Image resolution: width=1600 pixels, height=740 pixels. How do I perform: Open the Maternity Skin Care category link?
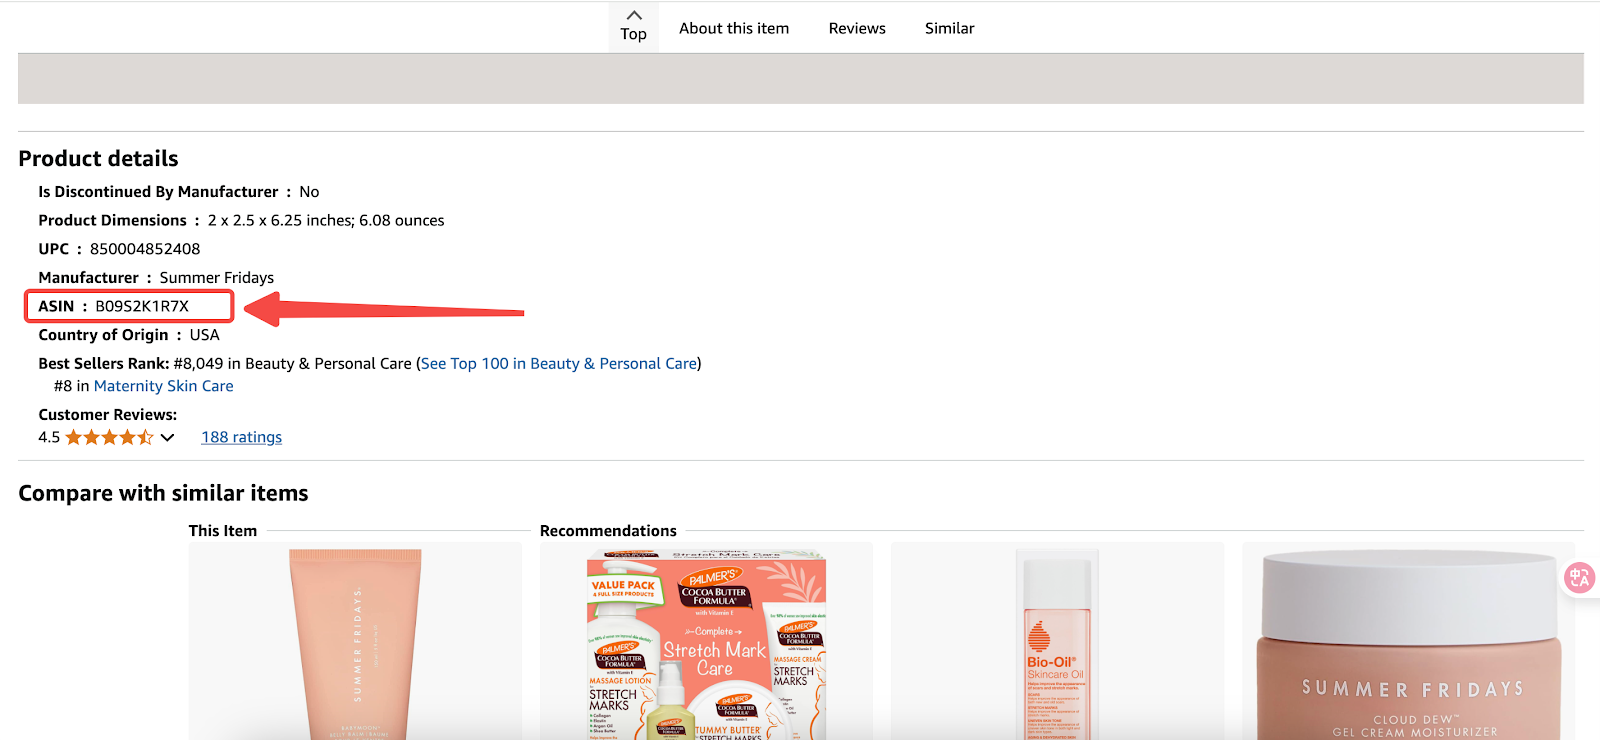tap(164, 386)
